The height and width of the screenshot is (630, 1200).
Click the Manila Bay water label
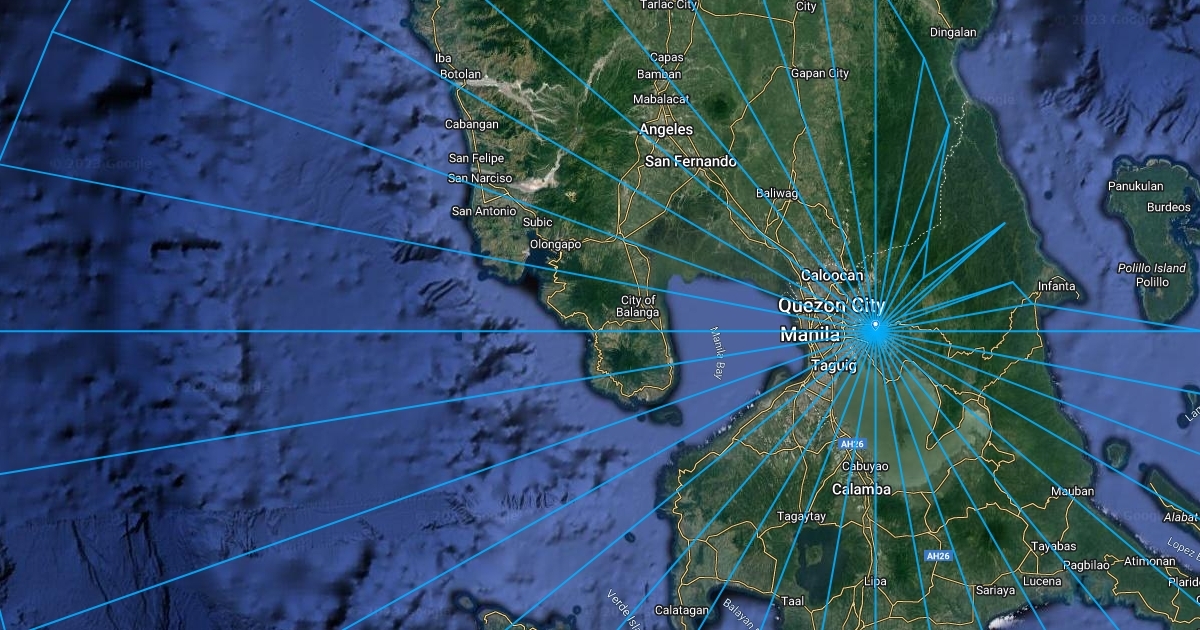(716, 352)
